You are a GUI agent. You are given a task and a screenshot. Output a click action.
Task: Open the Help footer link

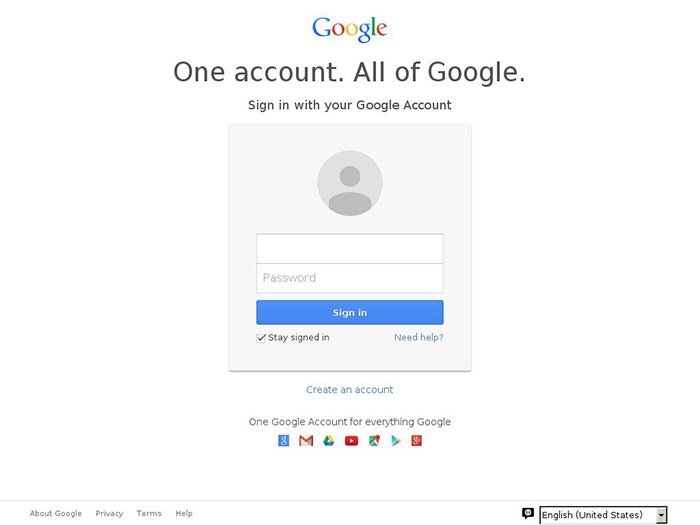(184, 513)
